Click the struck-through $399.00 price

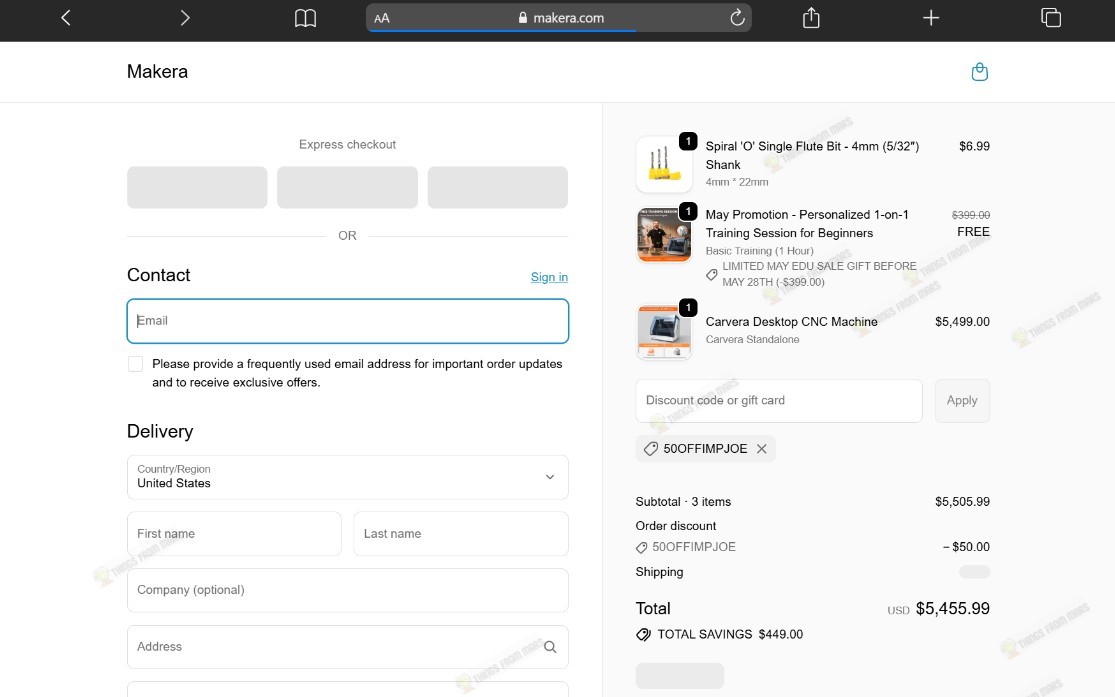point(971,215)
